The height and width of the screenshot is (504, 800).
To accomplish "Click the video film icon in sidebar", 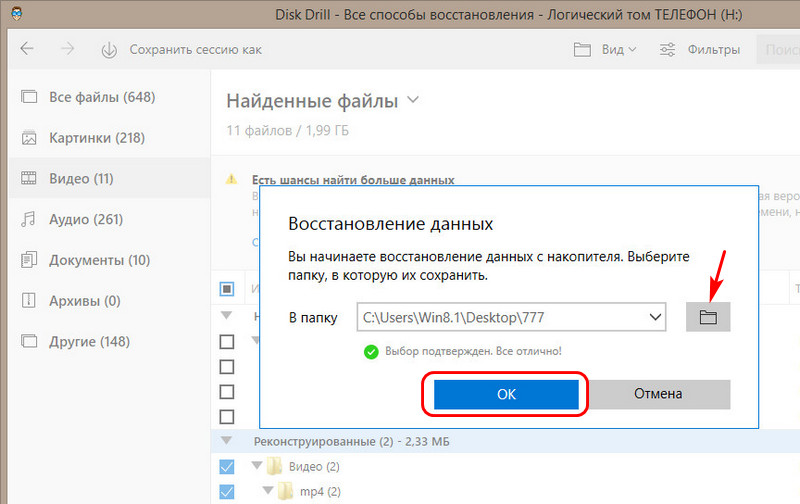I will (29, 178).
